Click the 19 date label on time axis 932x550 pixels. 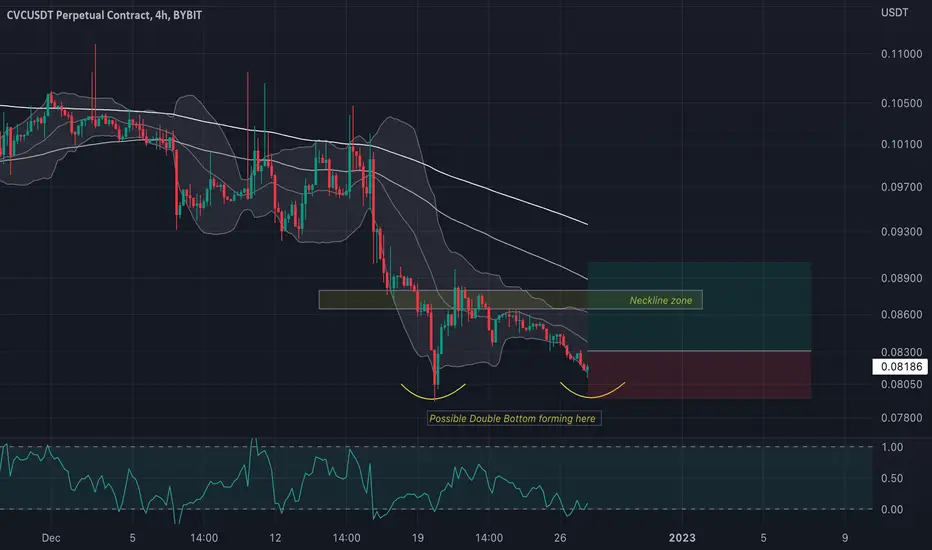click(417, 538)
